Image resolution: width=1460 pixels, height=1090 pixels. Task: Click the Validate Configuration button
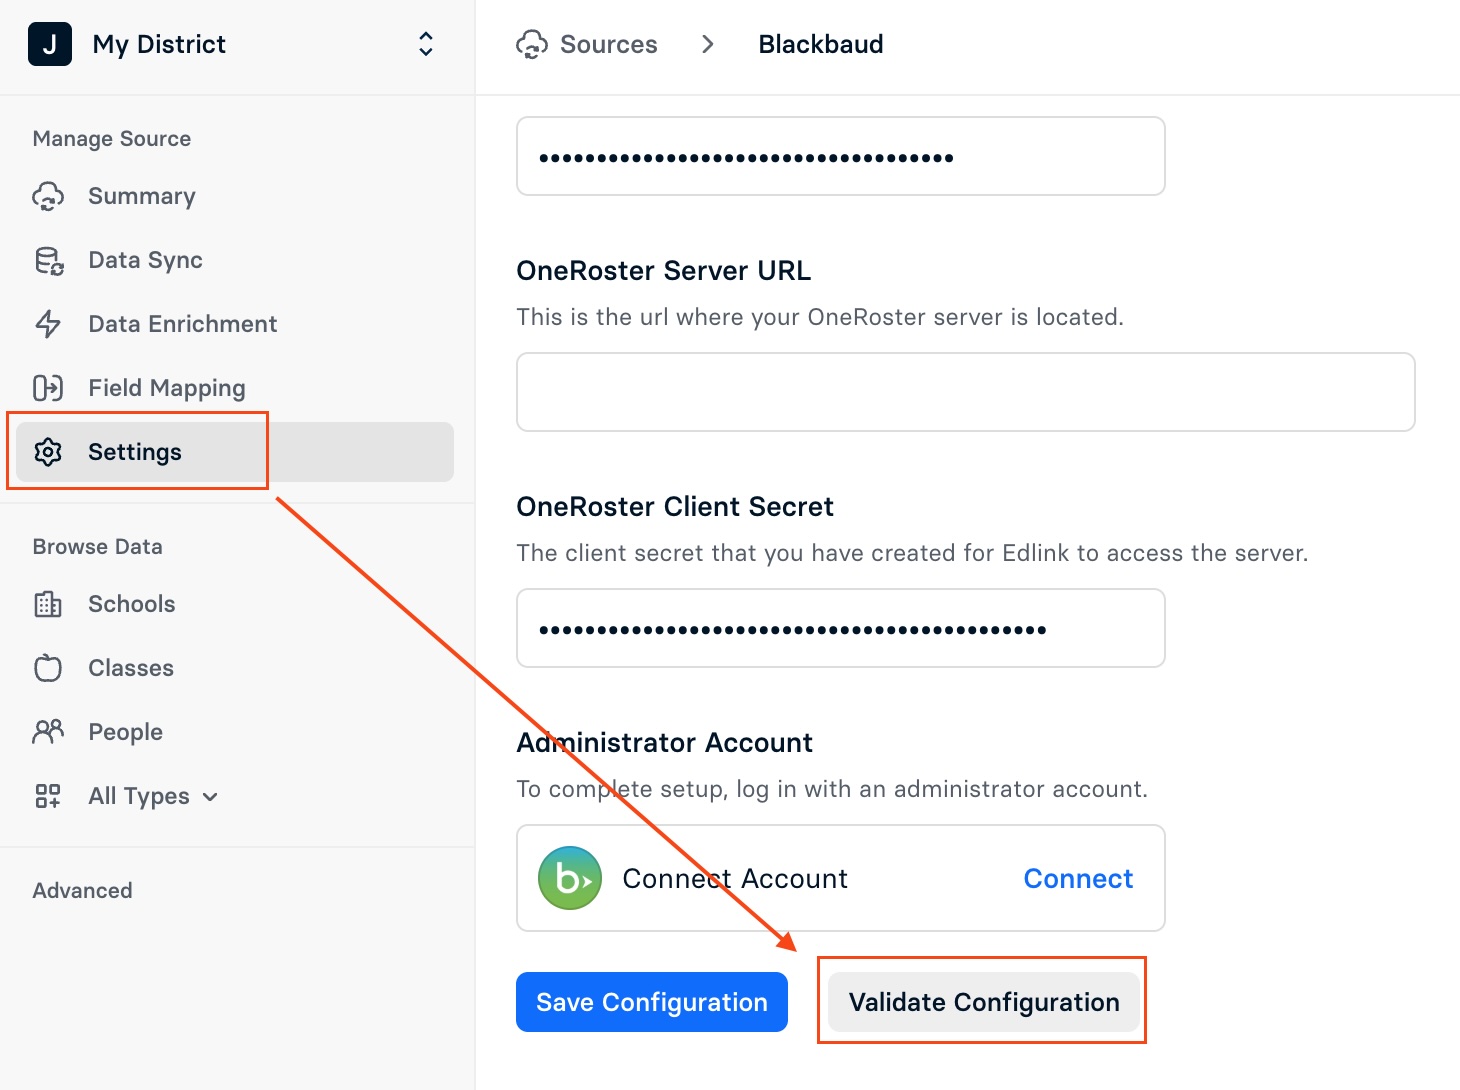[984, 1002]
